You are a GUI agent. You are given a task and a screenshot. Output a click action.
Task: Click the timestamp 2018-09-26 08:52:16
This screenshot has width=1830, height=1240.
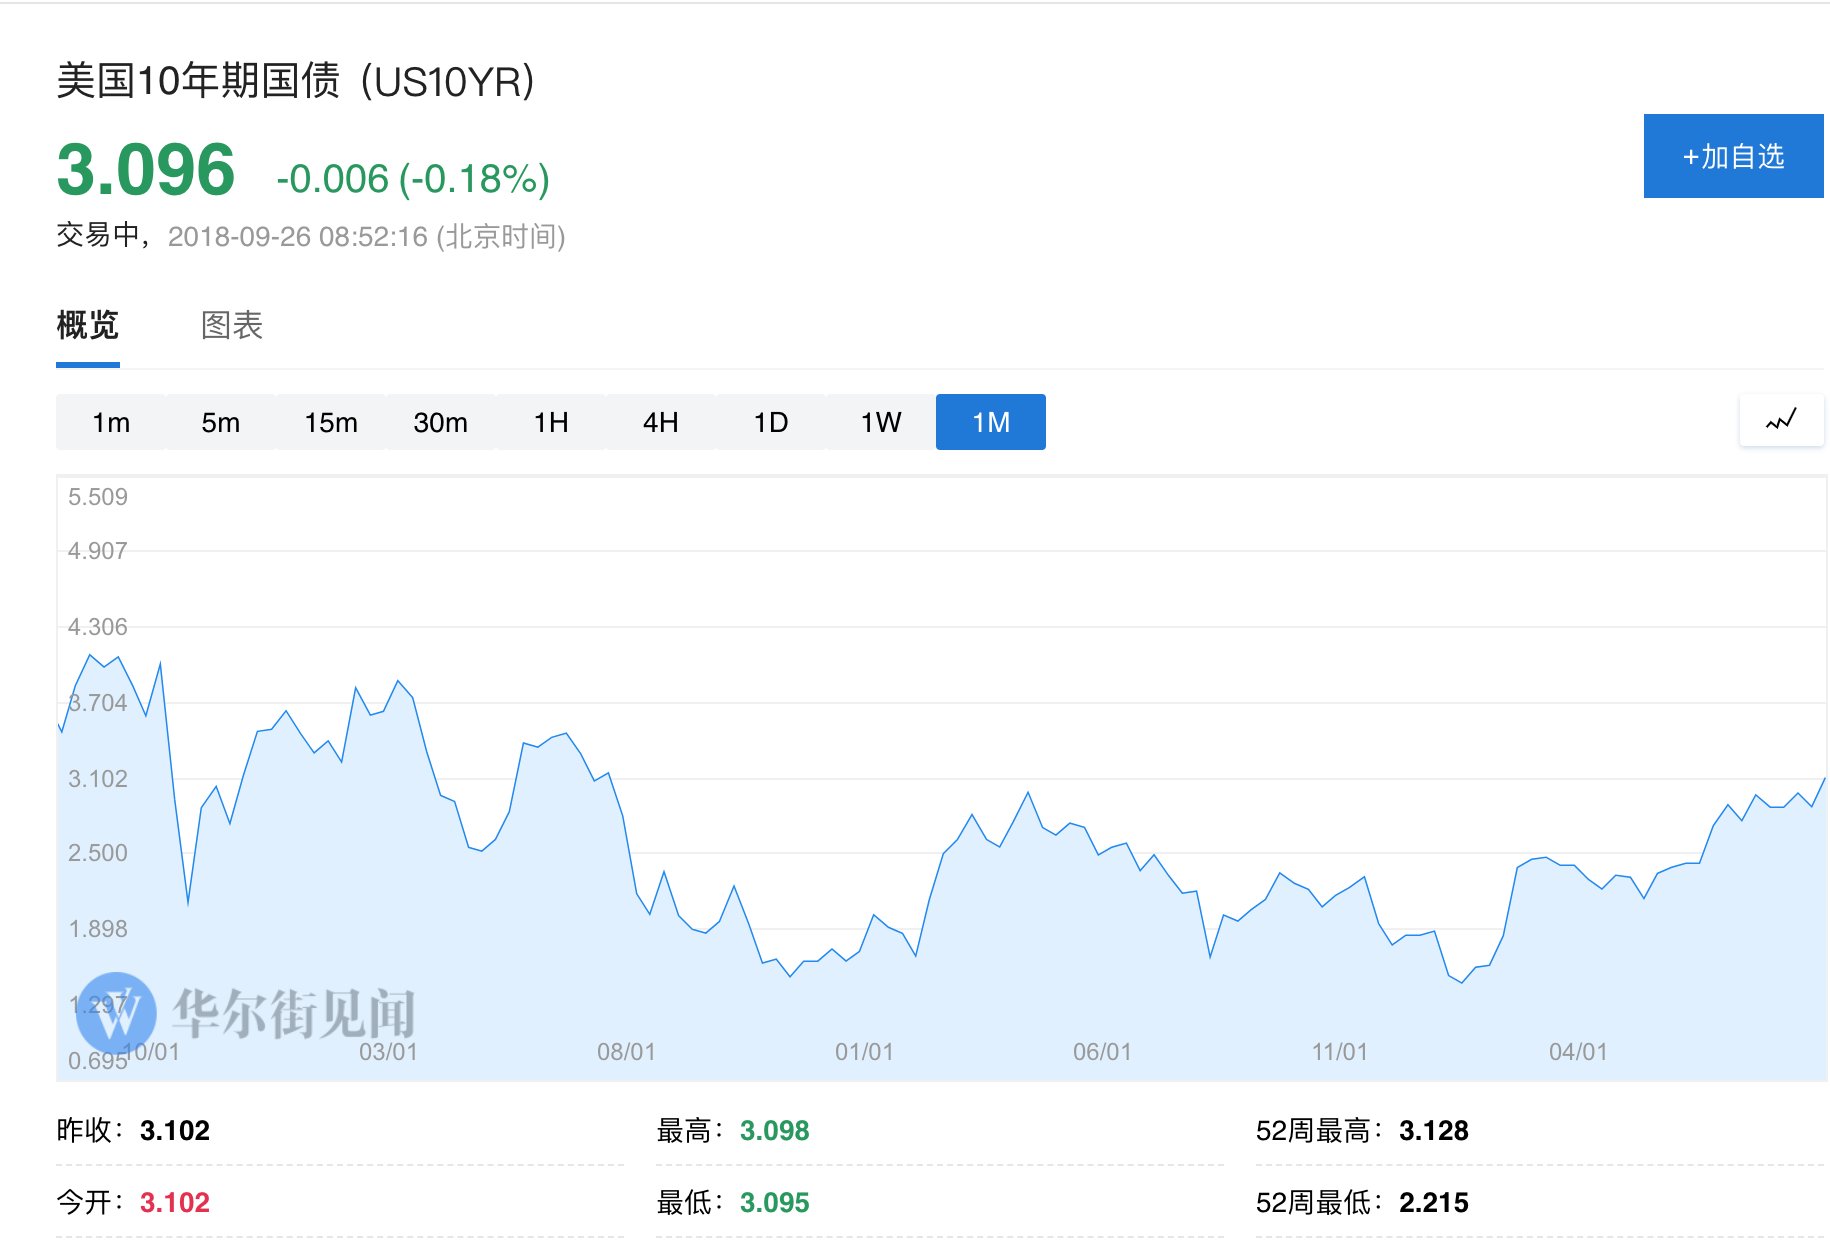click(x=298, y=237)
